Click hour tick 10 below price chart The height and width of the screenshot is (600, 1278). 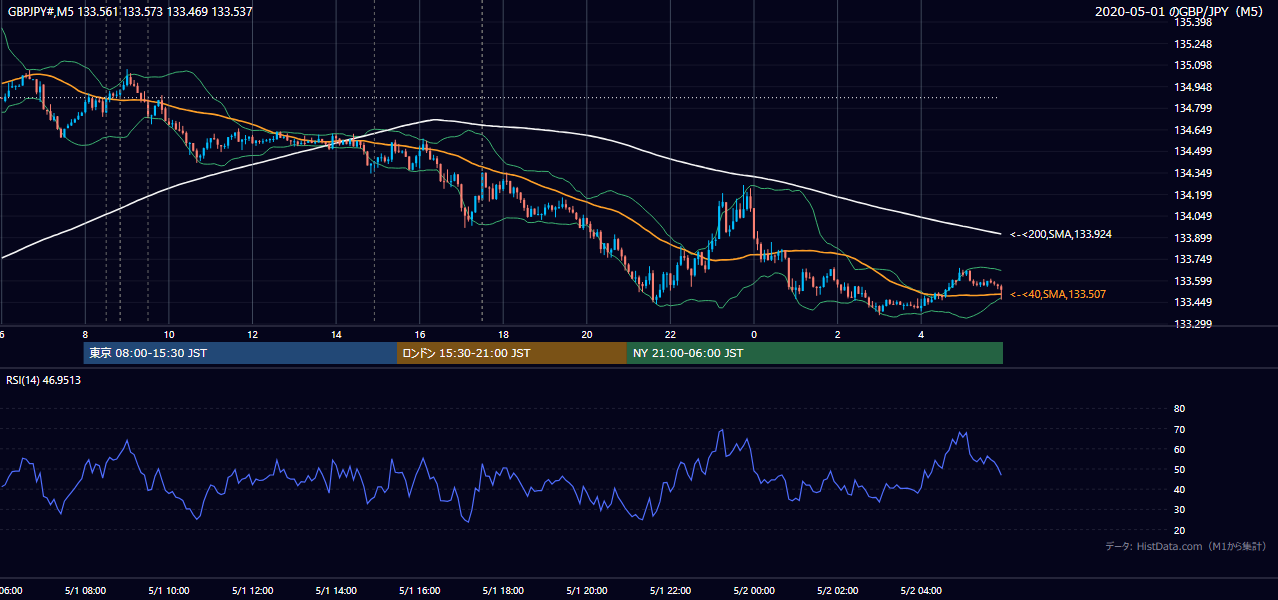point(169,334)
